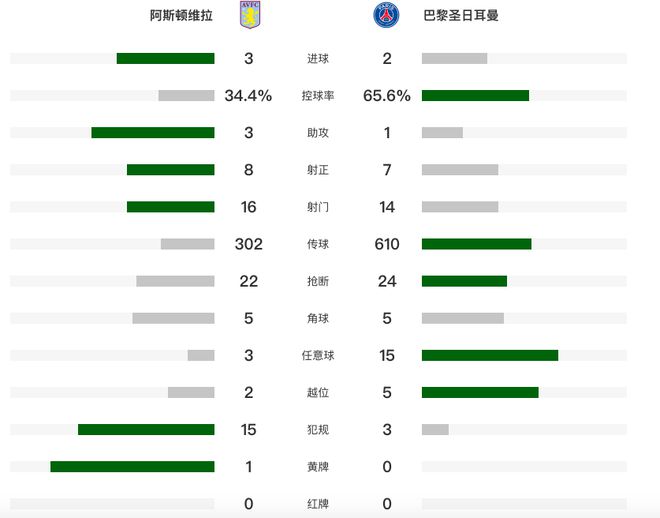
Task: Open the 阿斯顿维拉 team name link
Action: 181,16
